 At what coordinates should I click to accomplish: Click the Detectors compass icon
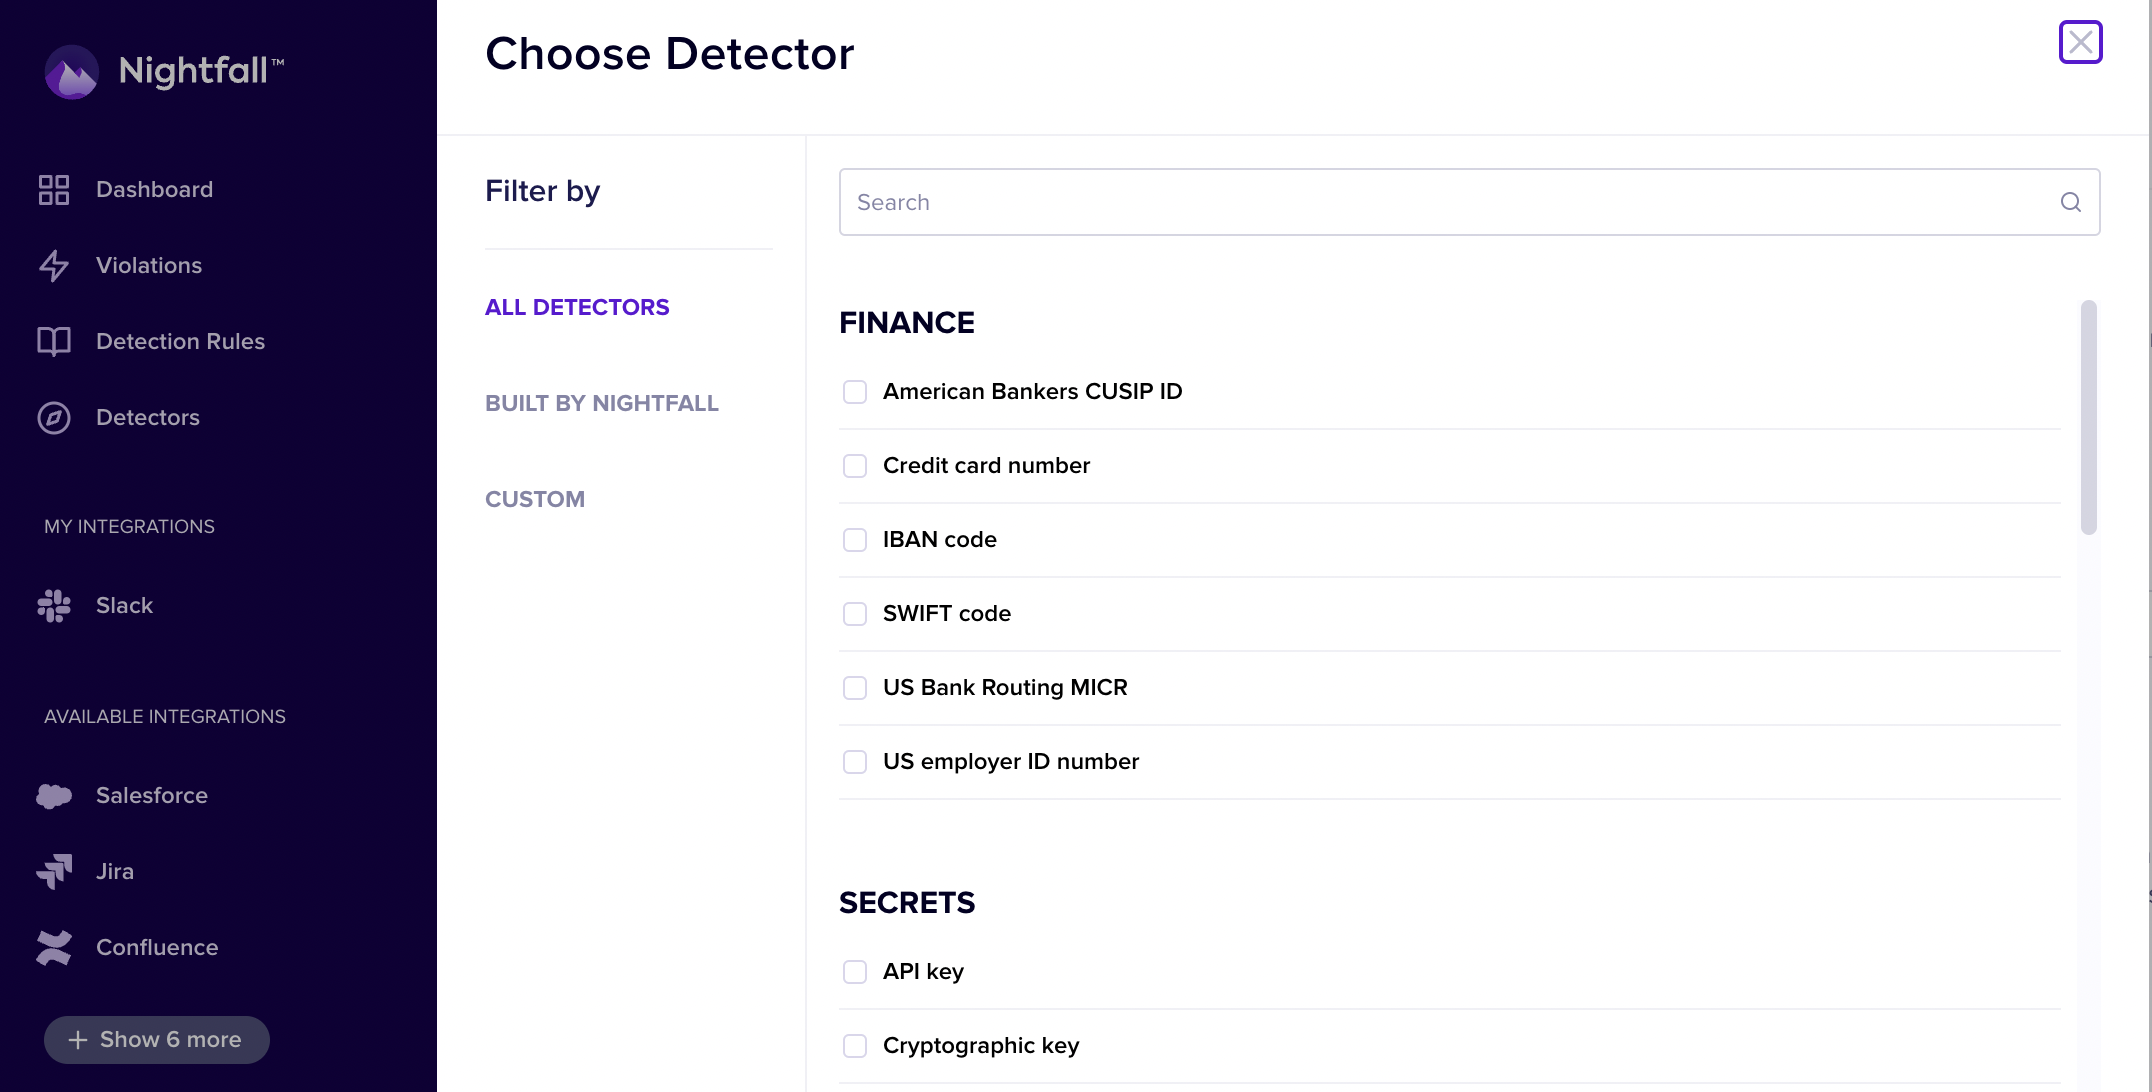click(54, 418)
